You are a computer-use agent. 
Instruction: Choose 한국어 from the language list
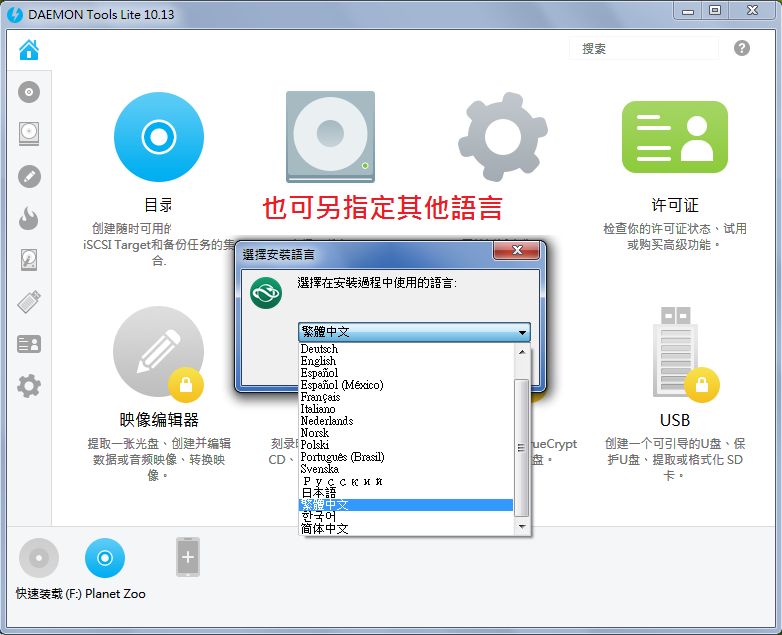(406, 517)
